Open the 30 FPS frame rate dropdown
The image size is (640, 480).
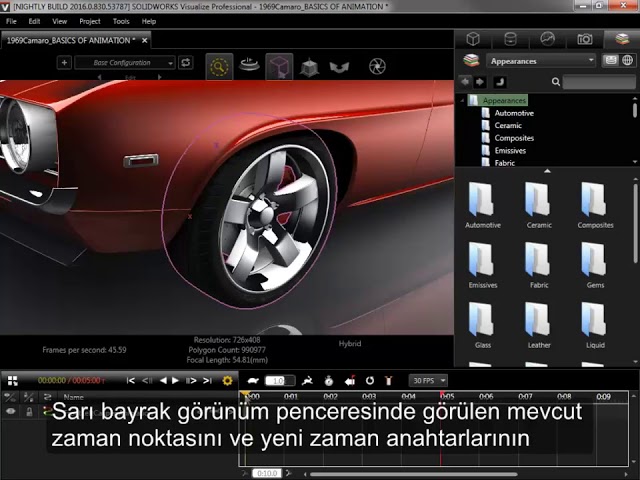[428, 380]
